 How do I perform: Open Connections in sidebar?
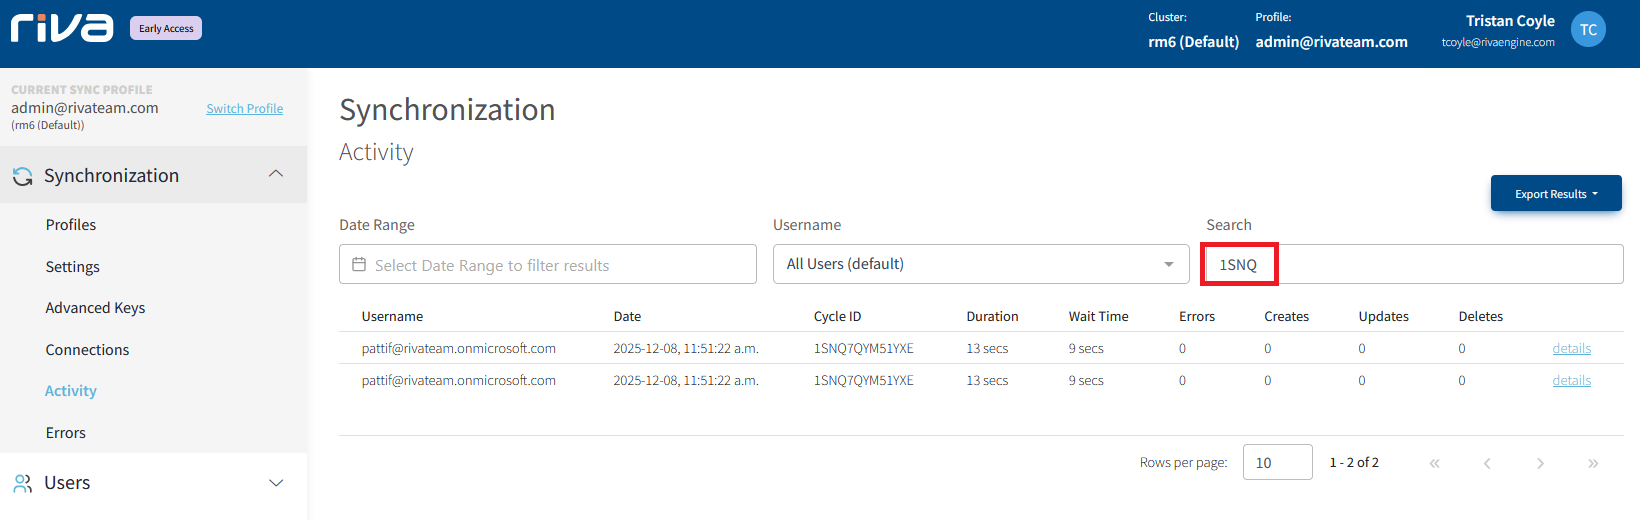coord(87,350)
